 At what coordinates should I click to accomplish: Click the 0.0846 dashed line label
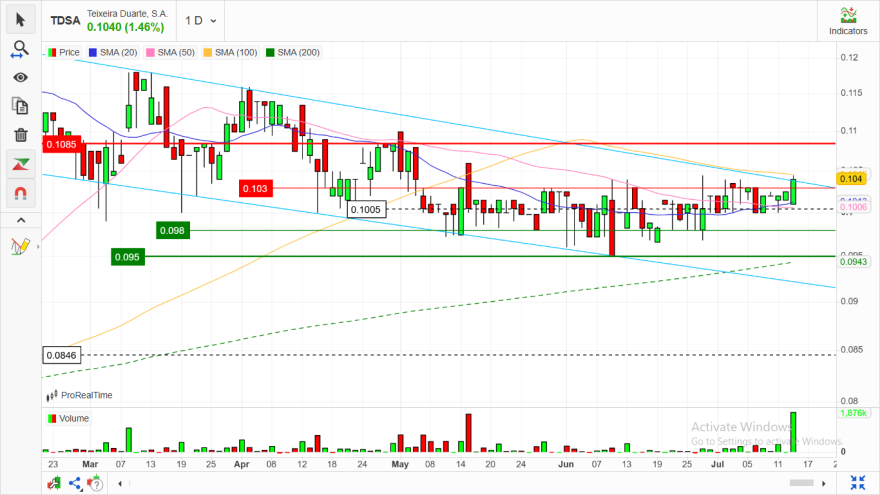[62, 355]
